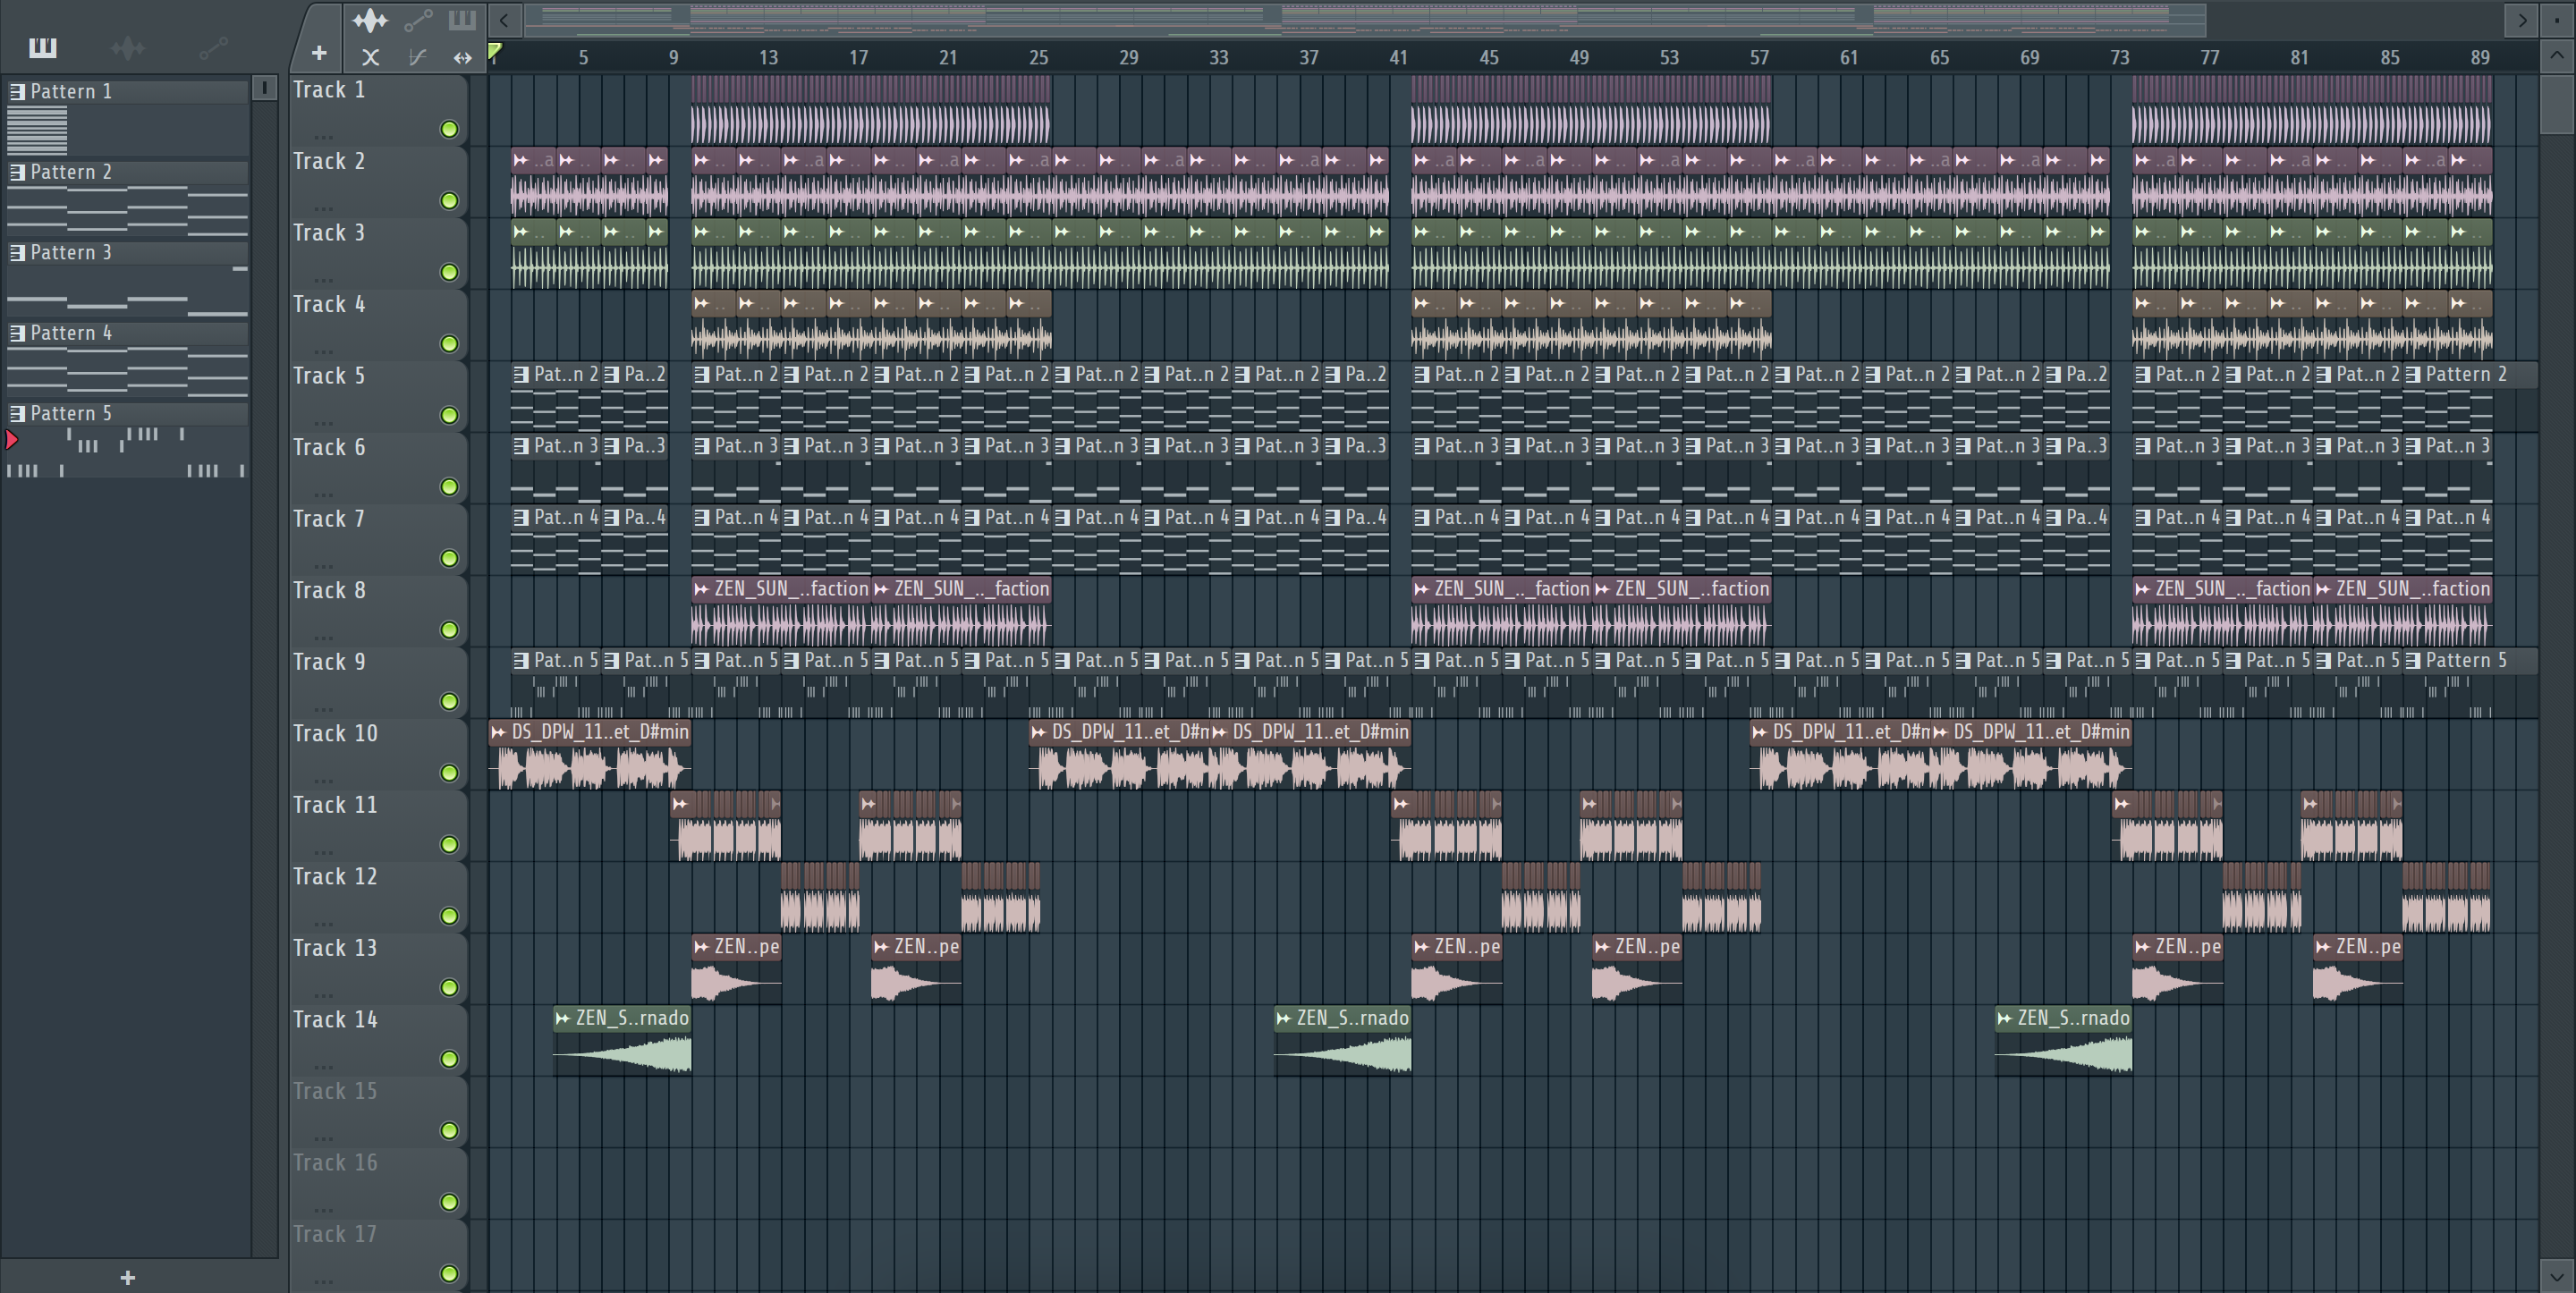The height and width of the screenshot is (1293, 2576).
Task: Disable Track 8 using its green LED
Action: (x=449, y=630)
